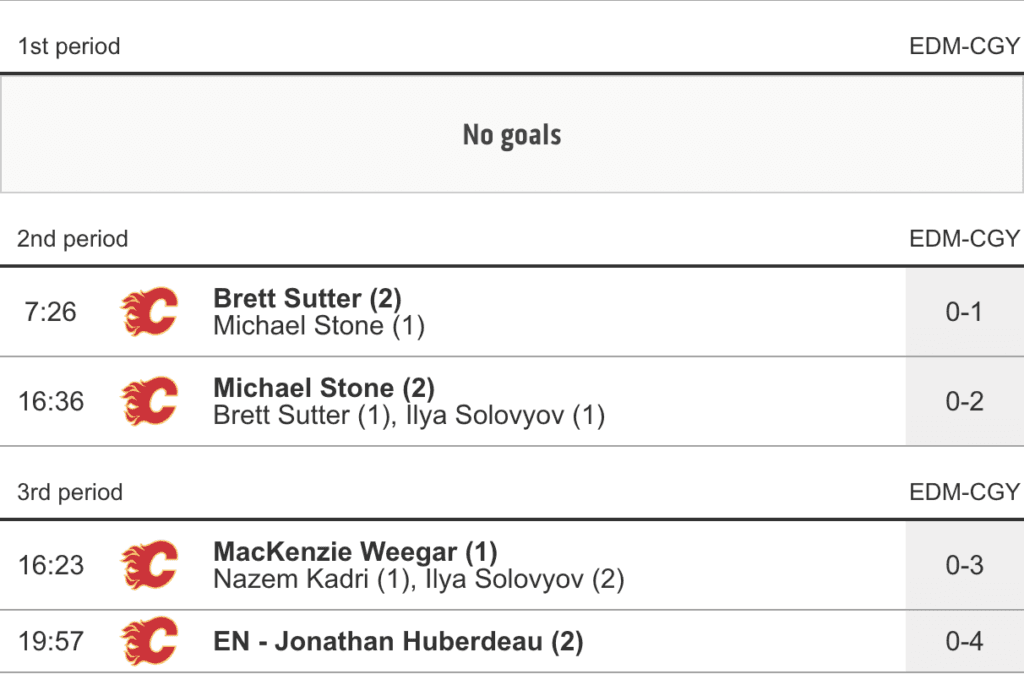Click the 0-1 score cell
The height and width of the screenshot is (674, 1024).
pos(964,312)
